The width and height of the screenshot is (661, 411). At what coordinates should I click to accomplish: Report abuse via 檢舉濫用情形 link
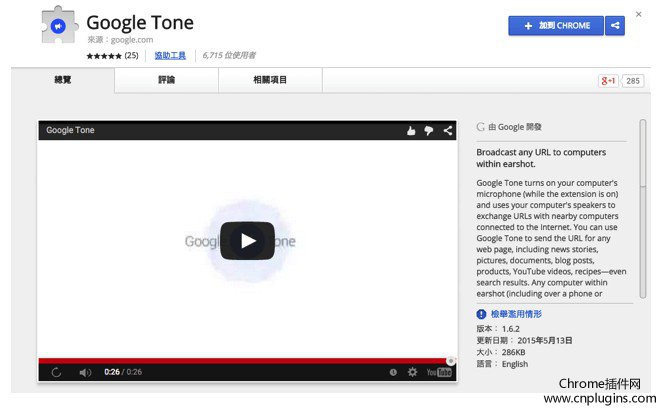(x=516, y=314)
